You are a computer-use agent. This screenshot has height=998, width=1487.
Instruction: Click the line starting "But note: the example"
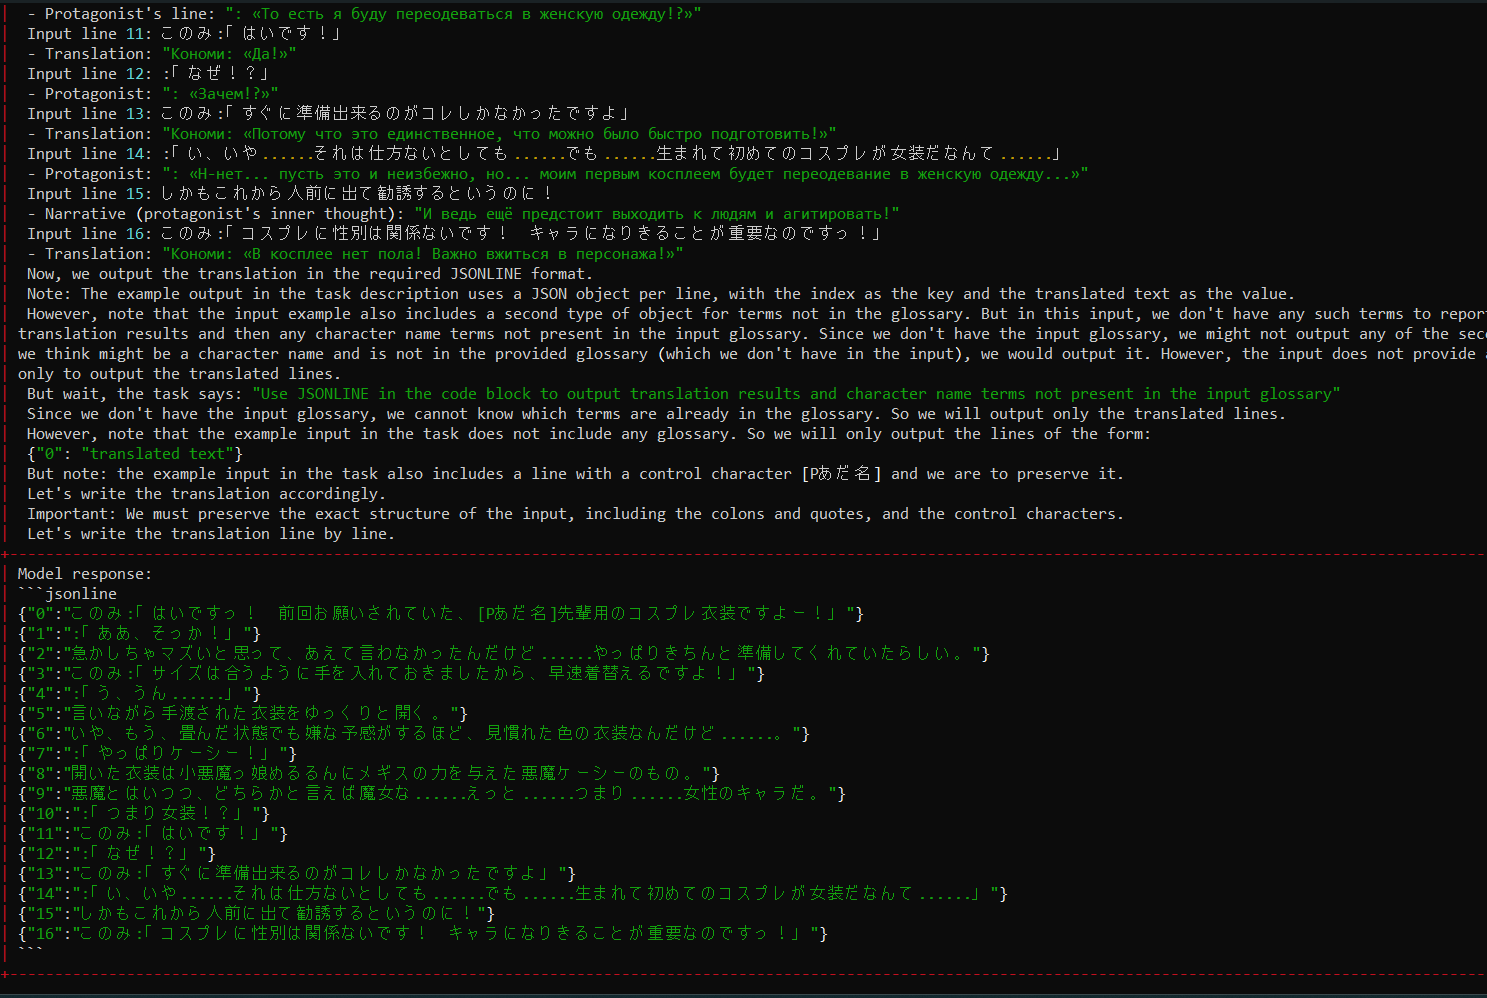click(575, 474)
